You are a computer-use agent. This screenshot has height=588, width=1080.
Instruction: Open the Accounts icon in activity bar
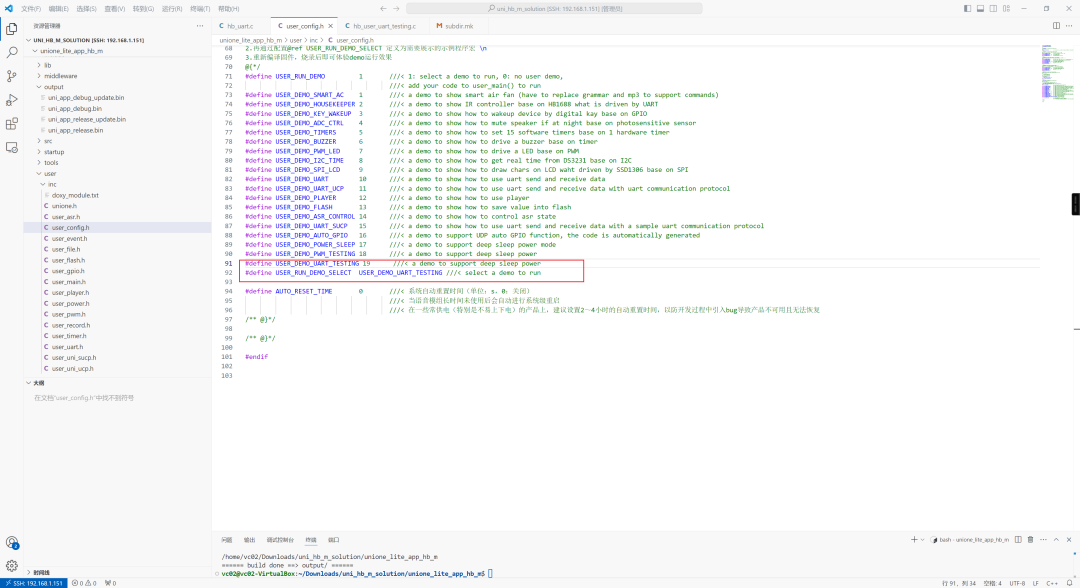click(x=12, y=543)
